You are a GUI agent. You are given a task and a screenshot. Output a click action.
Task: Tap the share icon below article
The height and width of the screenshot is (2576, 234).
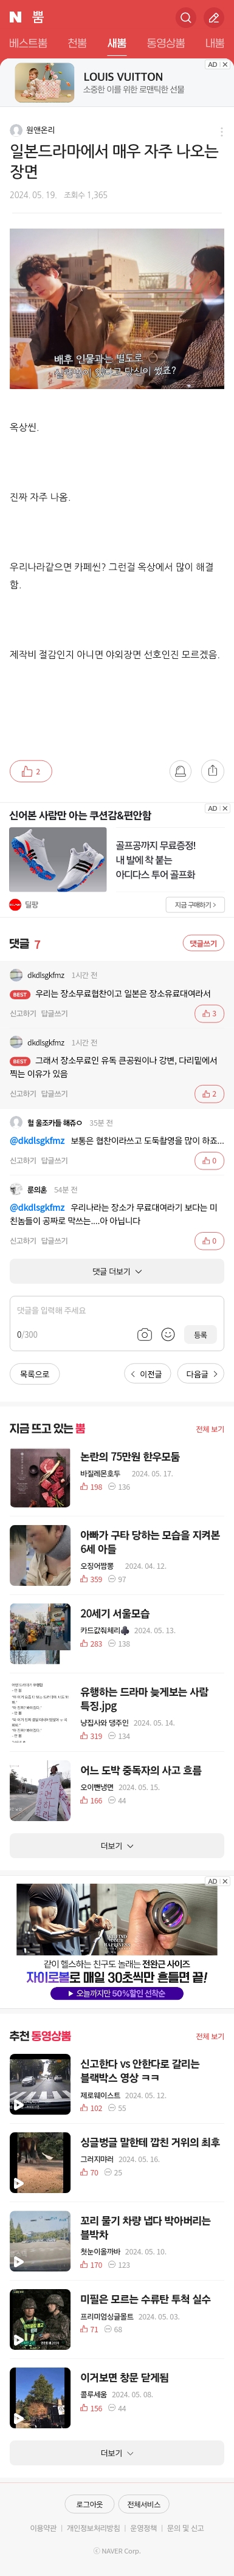pyautogui.click(x=212, y=771)
